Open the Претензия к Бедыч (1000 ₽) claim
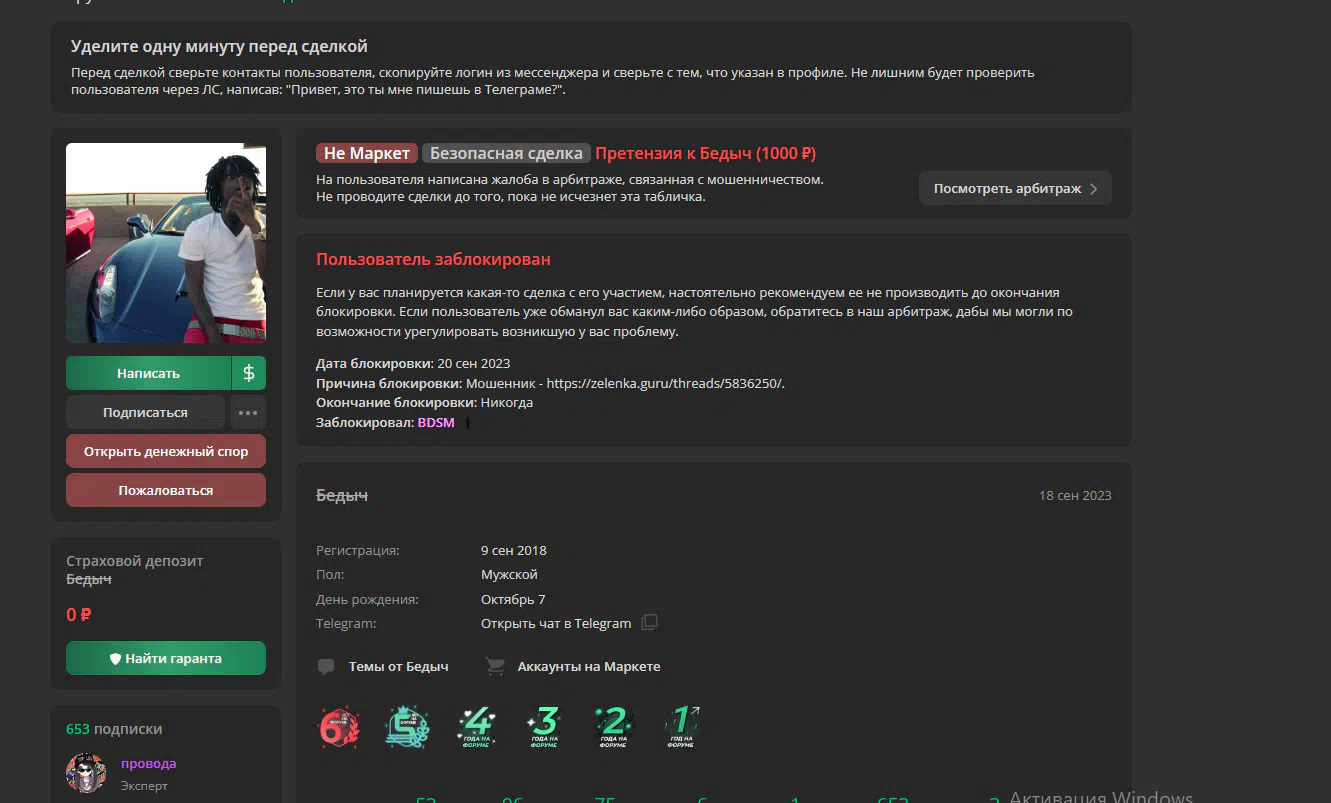 coord(706,153)
